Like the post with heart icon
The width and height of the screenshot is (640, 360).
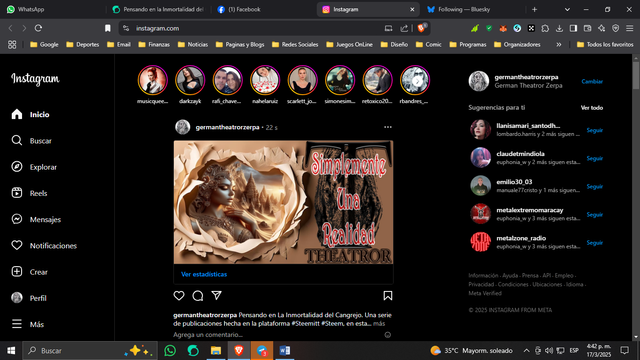point(179,296)
